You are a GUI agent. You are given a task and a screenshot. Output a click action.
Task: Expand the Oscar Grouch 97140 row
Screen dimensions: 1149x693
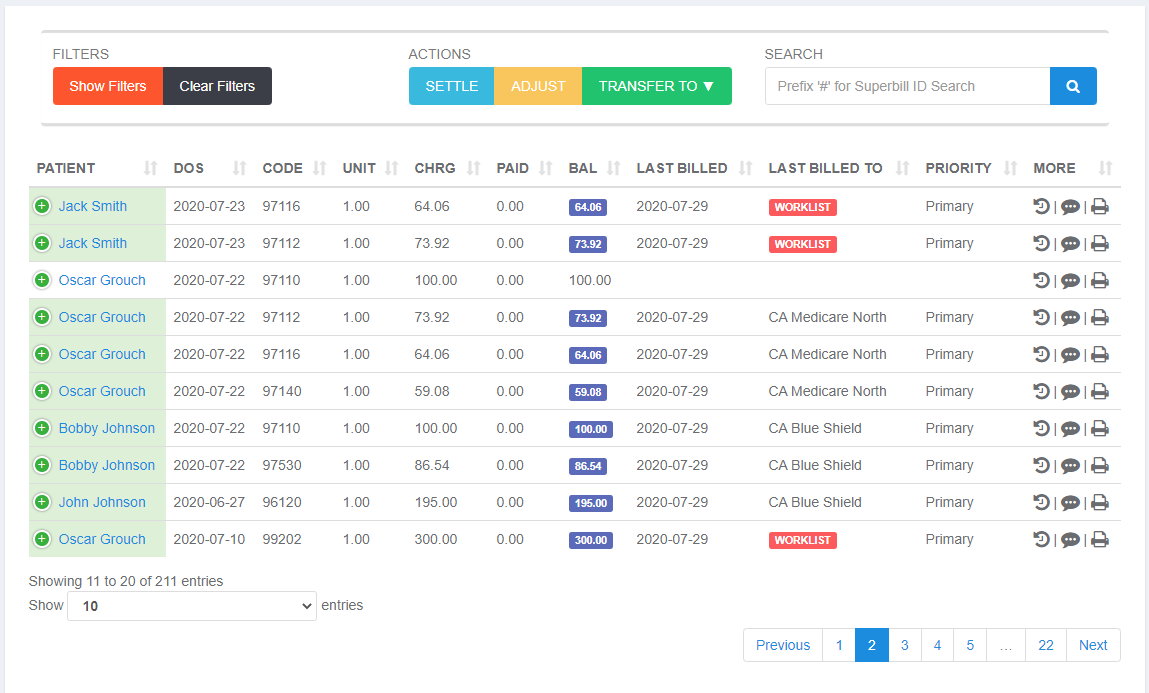point(42,390)
